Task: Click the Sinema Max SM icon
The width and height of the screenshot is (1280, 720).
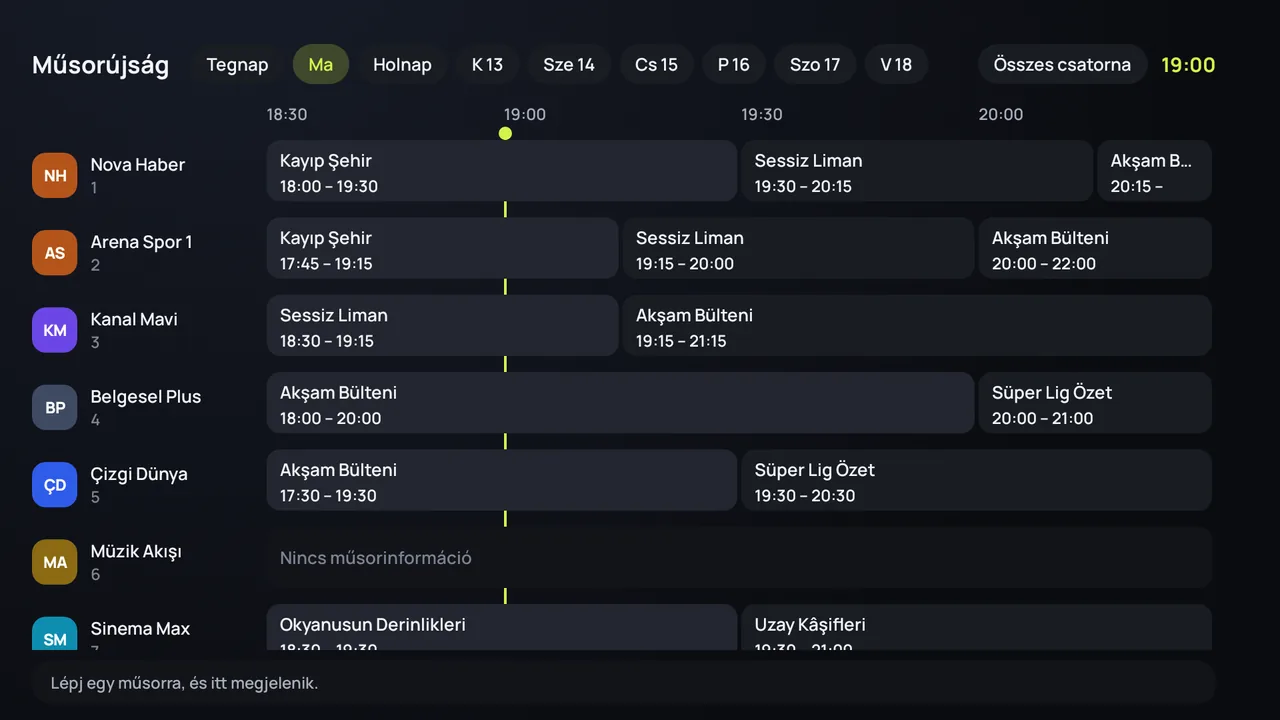Action: [54, 634]
